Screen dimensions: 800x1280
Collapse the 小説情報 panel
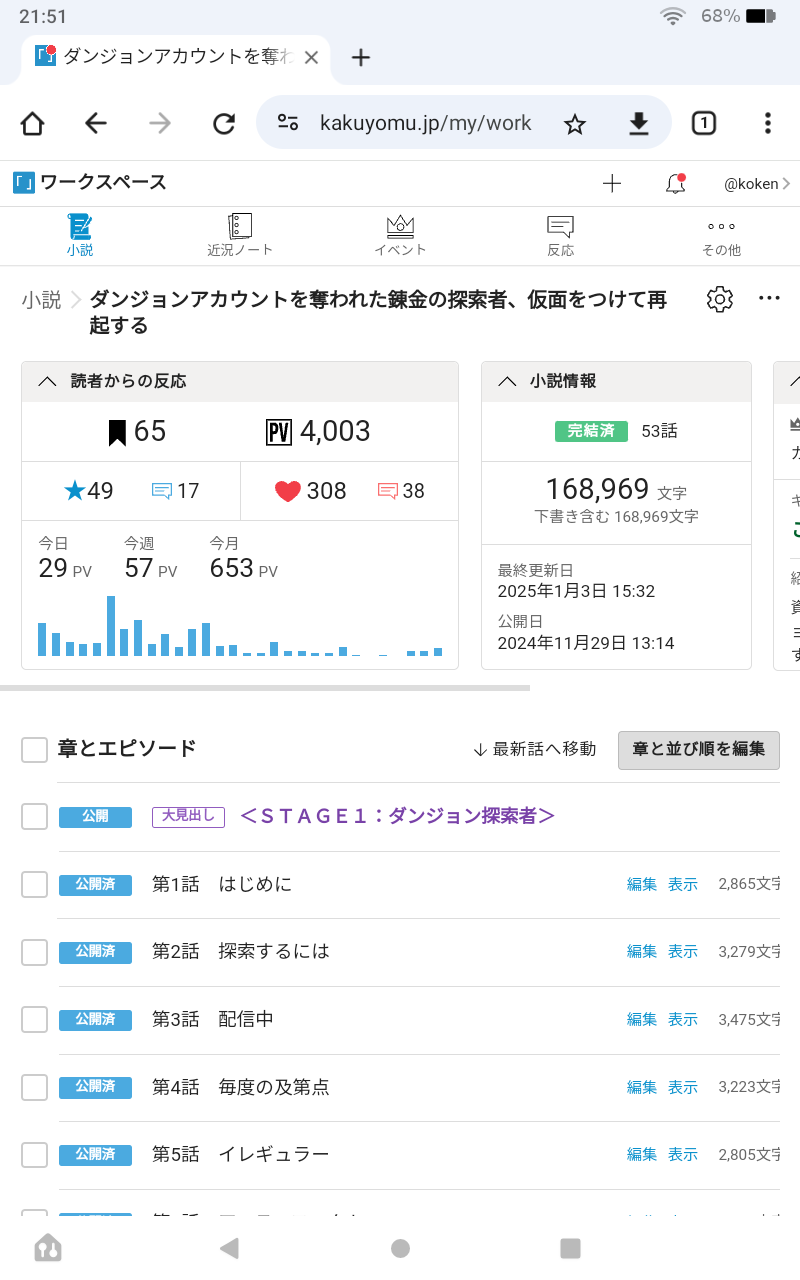507,381
